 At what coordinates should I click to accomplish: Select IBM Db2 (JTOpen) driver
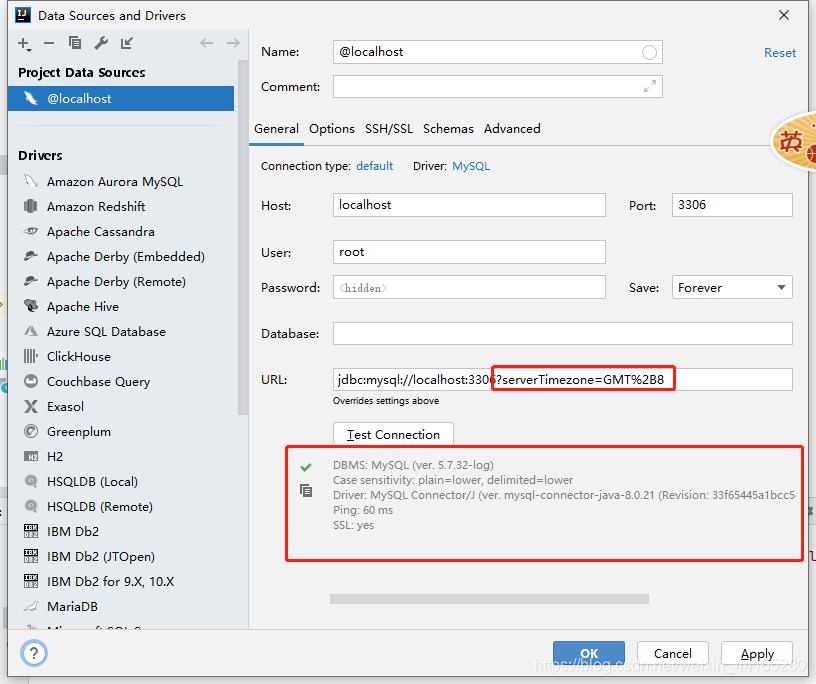pyautogui.click(x=100, y=556)
